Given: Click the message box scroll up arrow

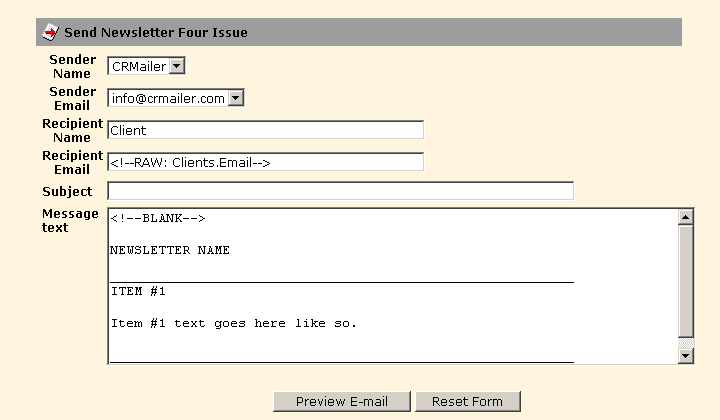Looking at the screenshot, I should coord(686,217).
